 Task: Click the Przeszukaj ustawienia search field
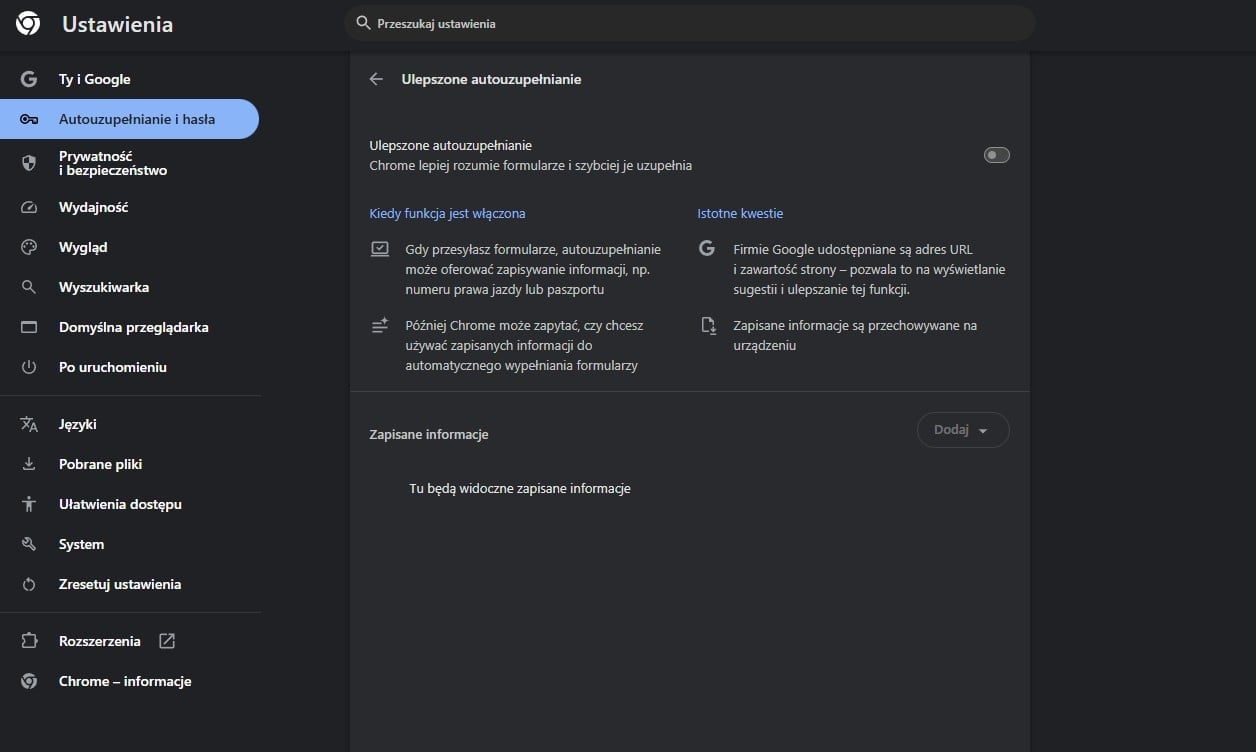pyautogui.click(x=690, y=23)
